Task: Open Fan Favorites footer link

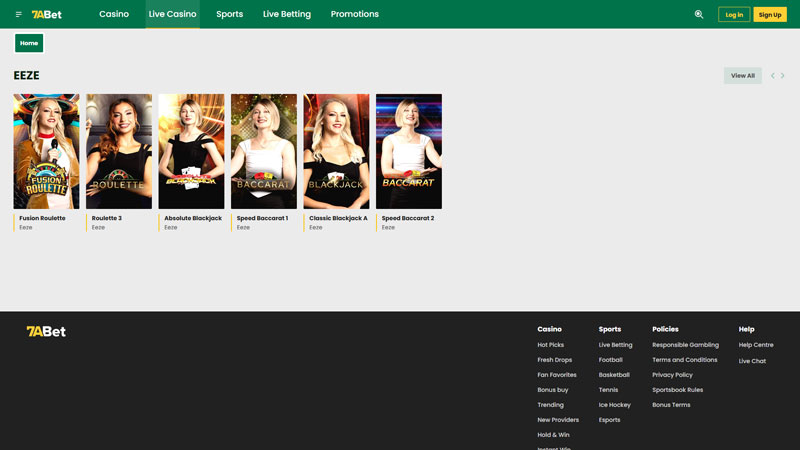Action: click(x=557, y=374)
